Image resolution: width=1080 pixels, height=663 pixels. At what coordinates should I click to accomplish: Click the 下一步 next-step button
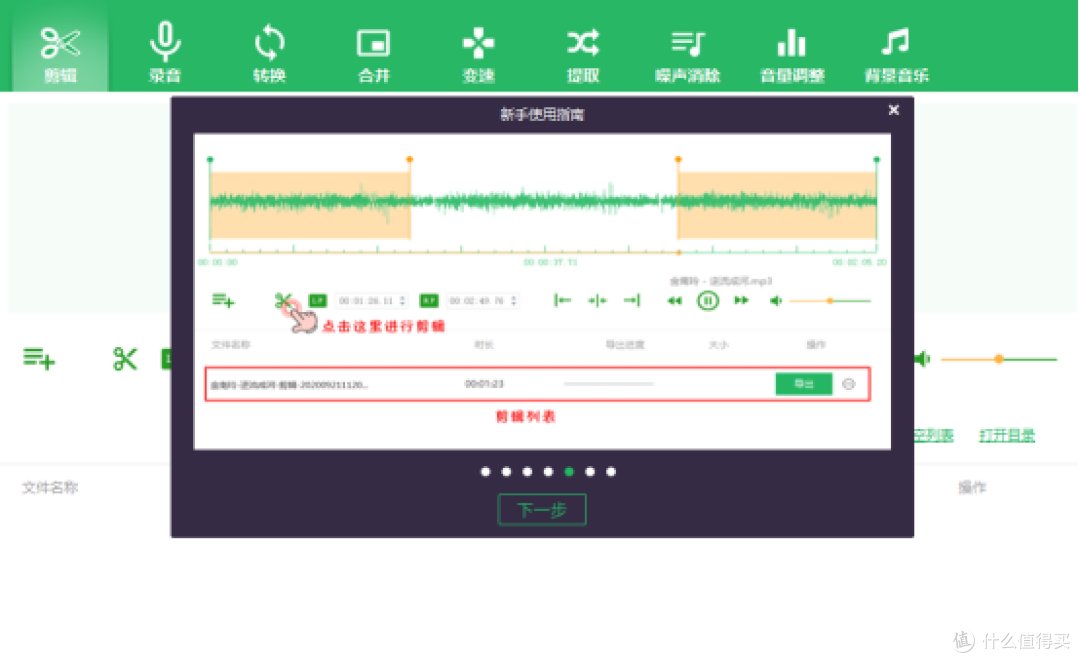click(x=542, y=510)
